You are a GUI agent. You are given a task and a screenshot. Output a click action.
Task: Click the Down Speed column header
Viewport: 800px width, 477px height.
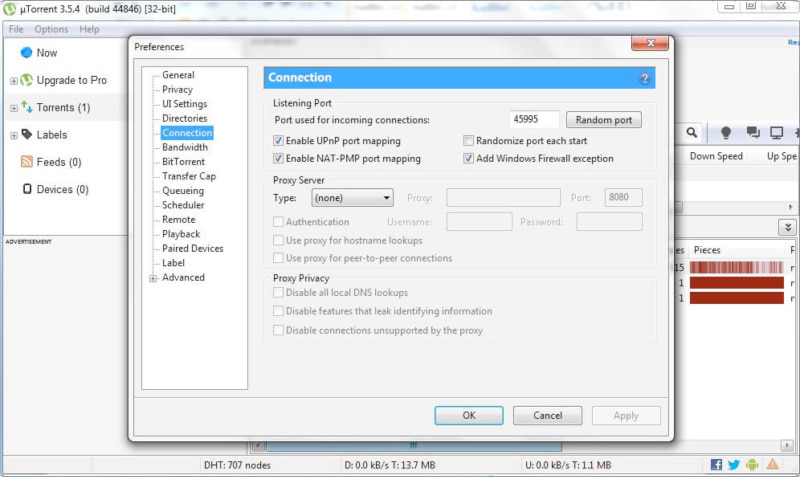click(x=716, y=156)
